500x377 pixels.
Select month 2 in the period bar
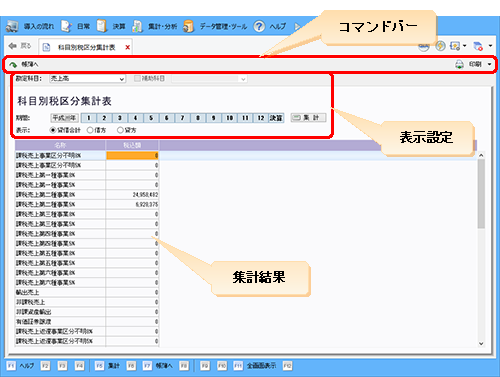pos(104,118)
